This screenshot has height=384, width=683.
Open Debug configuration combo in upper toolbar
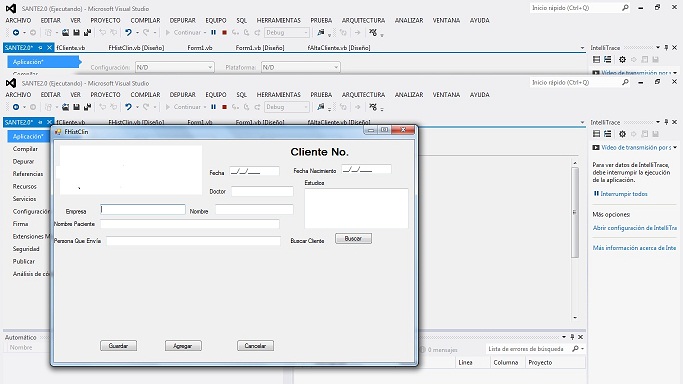click(287, 33)
